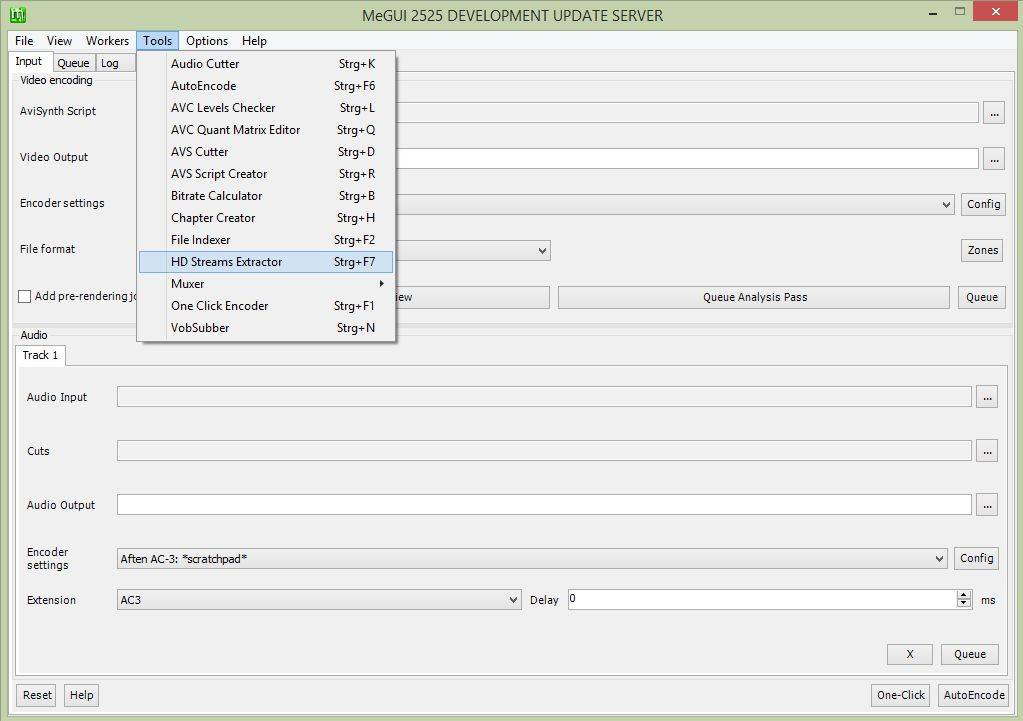Browse for the Audio Input file
This screenshot has width=1023, height=721.
(986, 397)
